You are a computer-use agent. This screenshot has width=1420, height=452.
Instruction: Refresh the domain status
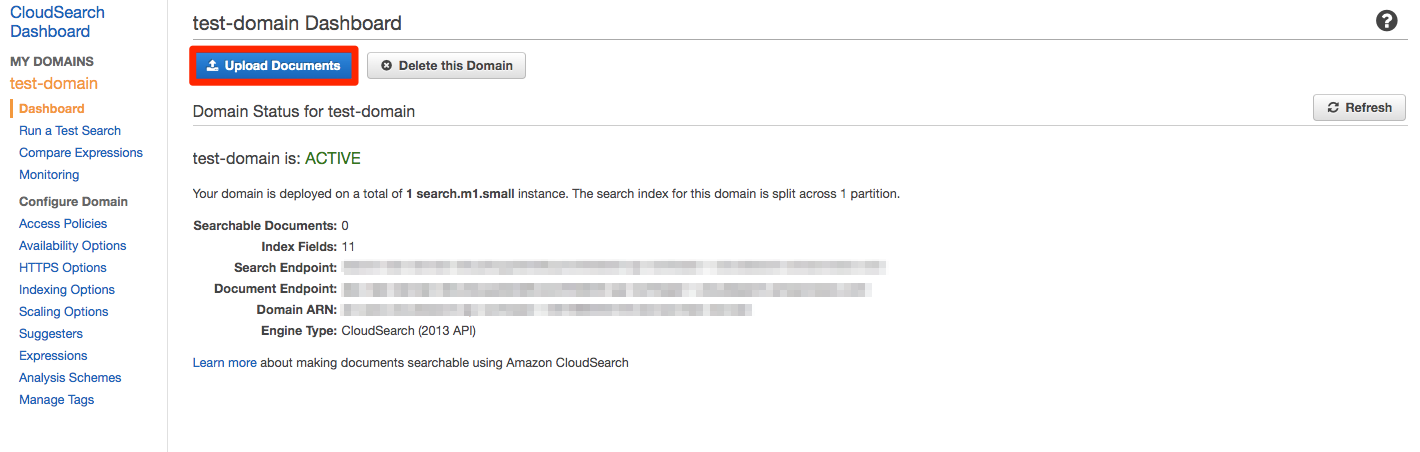[x=1359, y=108]
